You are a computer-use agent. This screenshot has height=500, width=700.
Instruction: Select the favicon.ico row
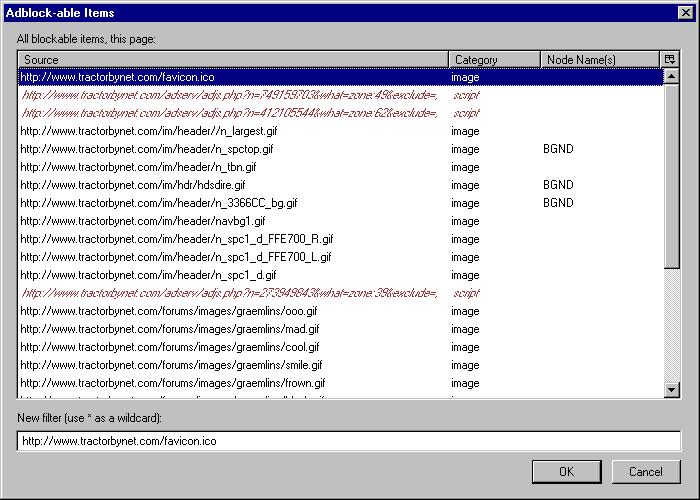[341, 77]
